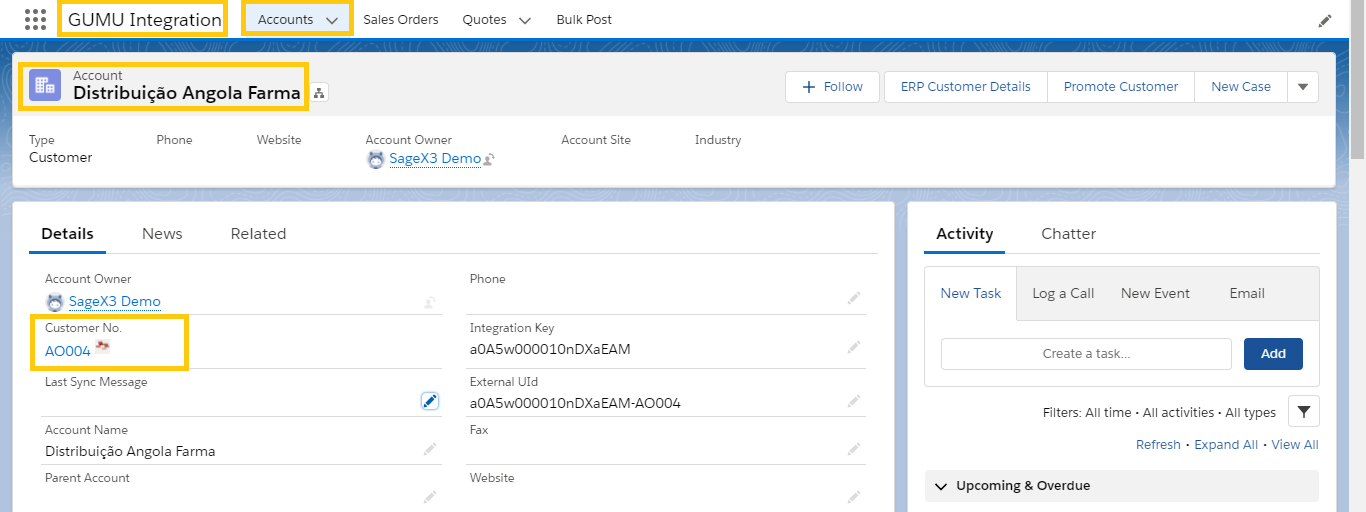The image size is (1366, 512).
Task: Switch to the Details tab
Action: coord(67,233)
